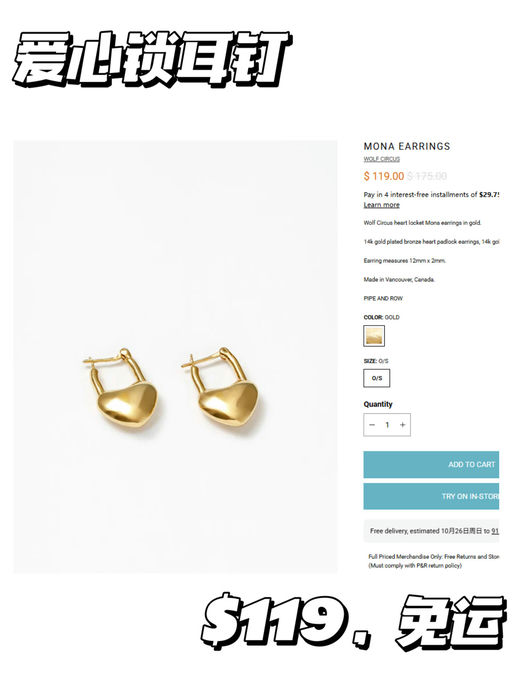Click the Free delivery estimate banner

click(x=431, y=531)
